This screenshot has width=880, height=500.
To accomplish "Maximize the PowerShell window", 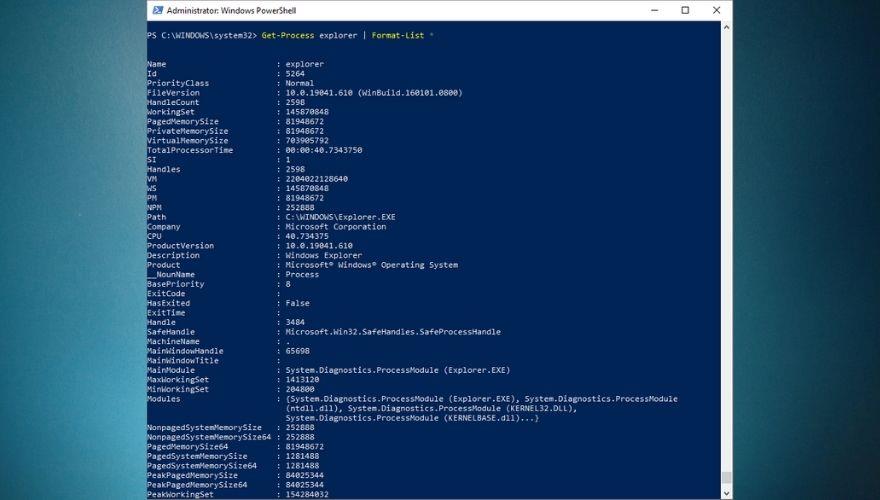I will coord(685,10).
